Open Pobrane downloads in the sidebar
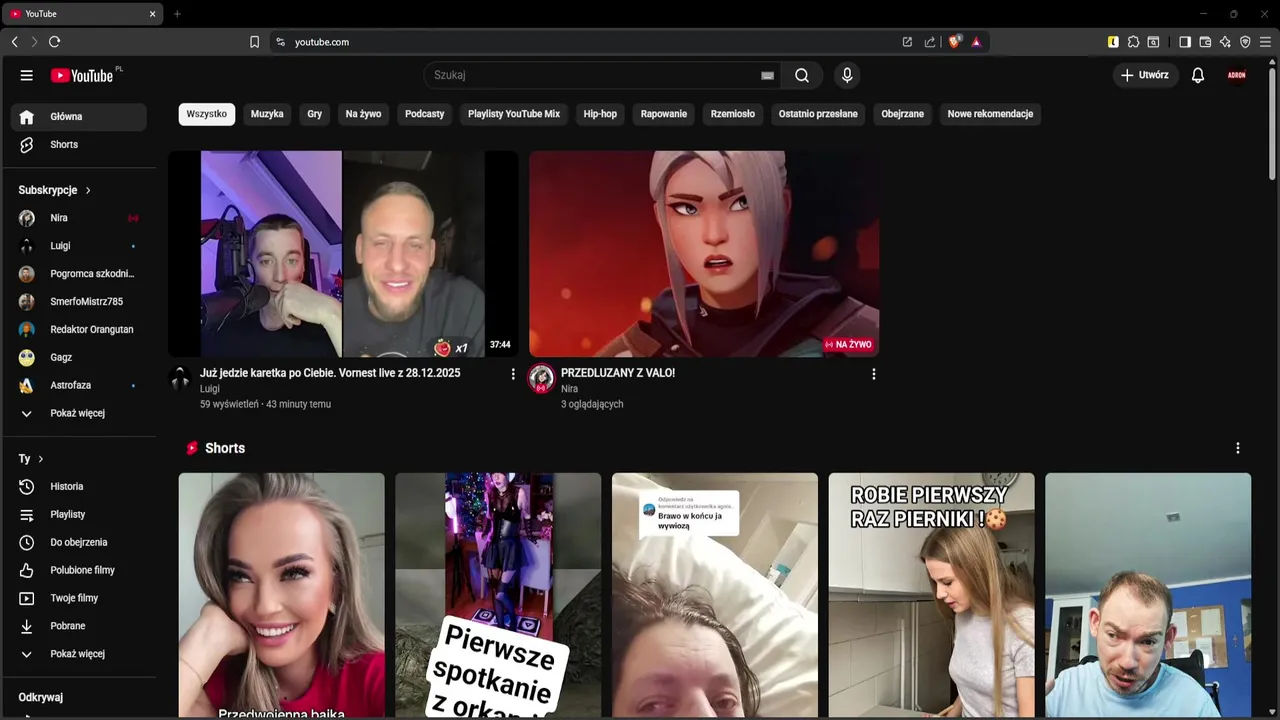This screenshot has height=720, width=1280. [79, 627]
